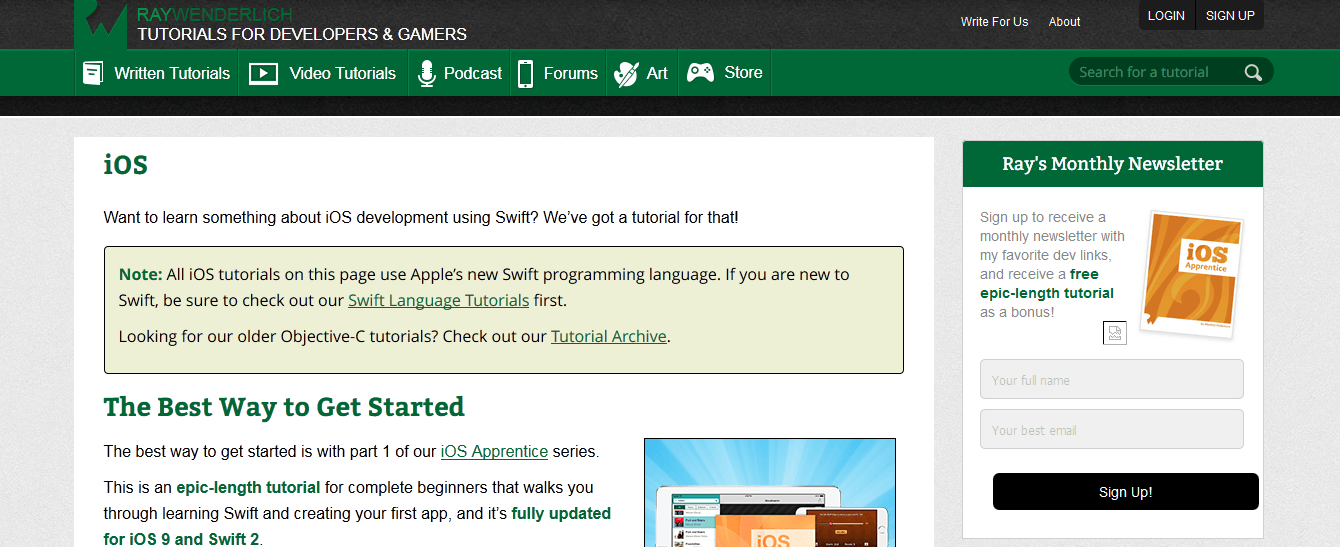Click the free epic-length tutorial newsletter text

pos(1048,284)
